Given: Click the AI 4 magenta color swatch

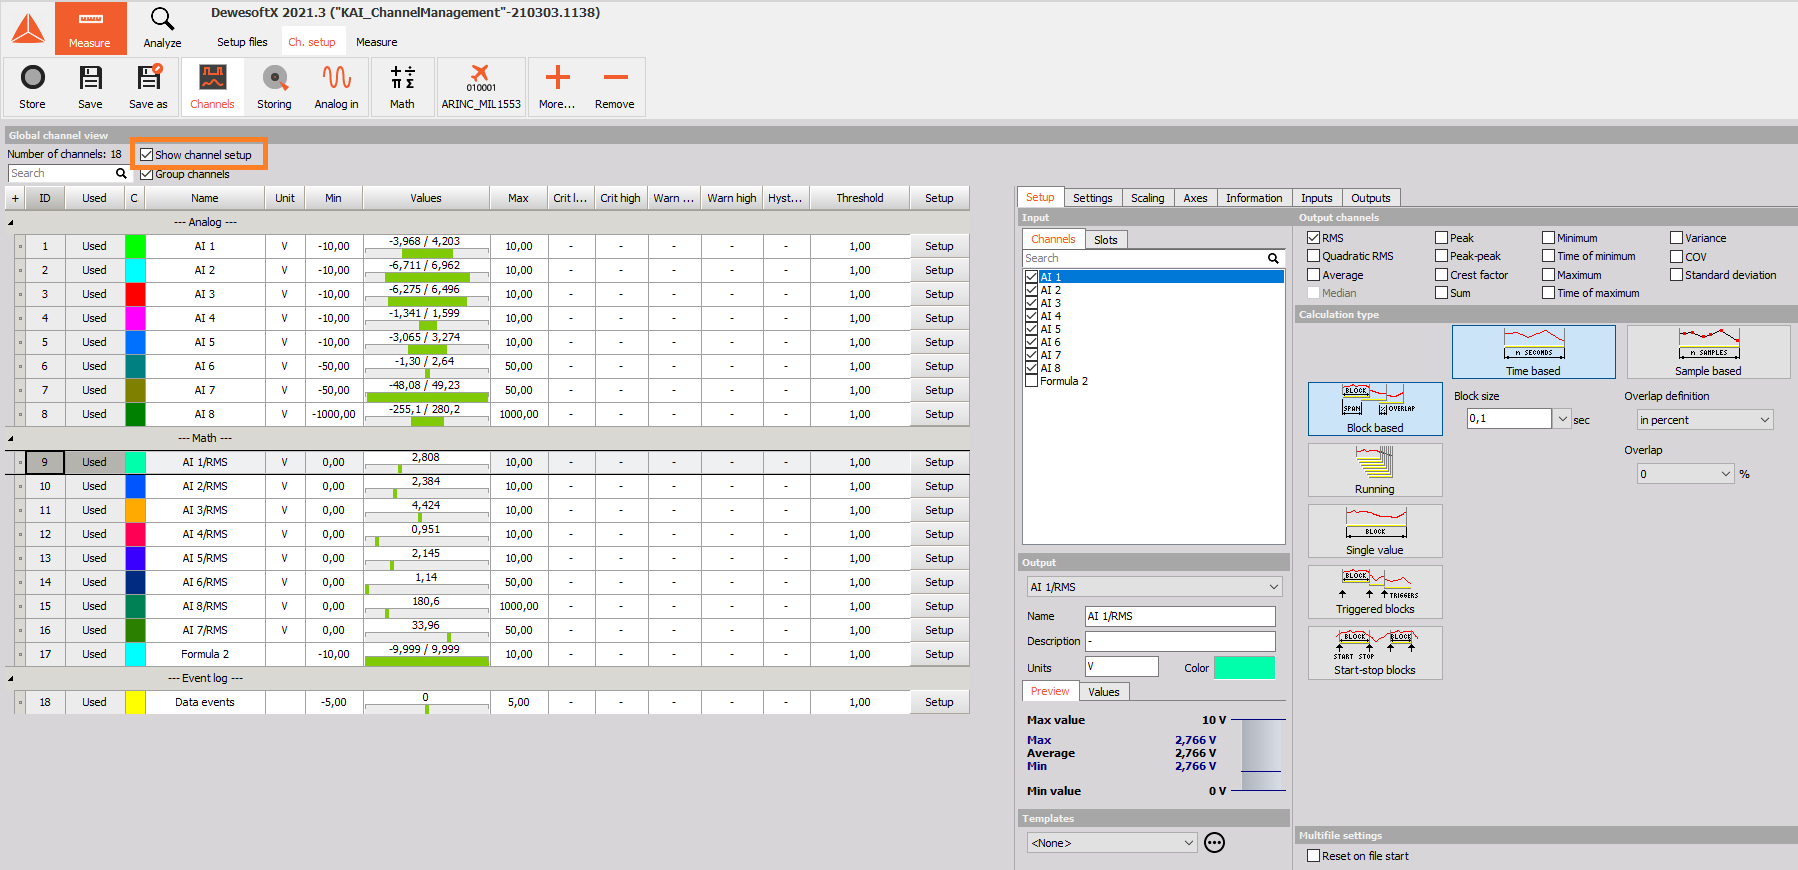Looking at the screenshot, I should [135, 318].
